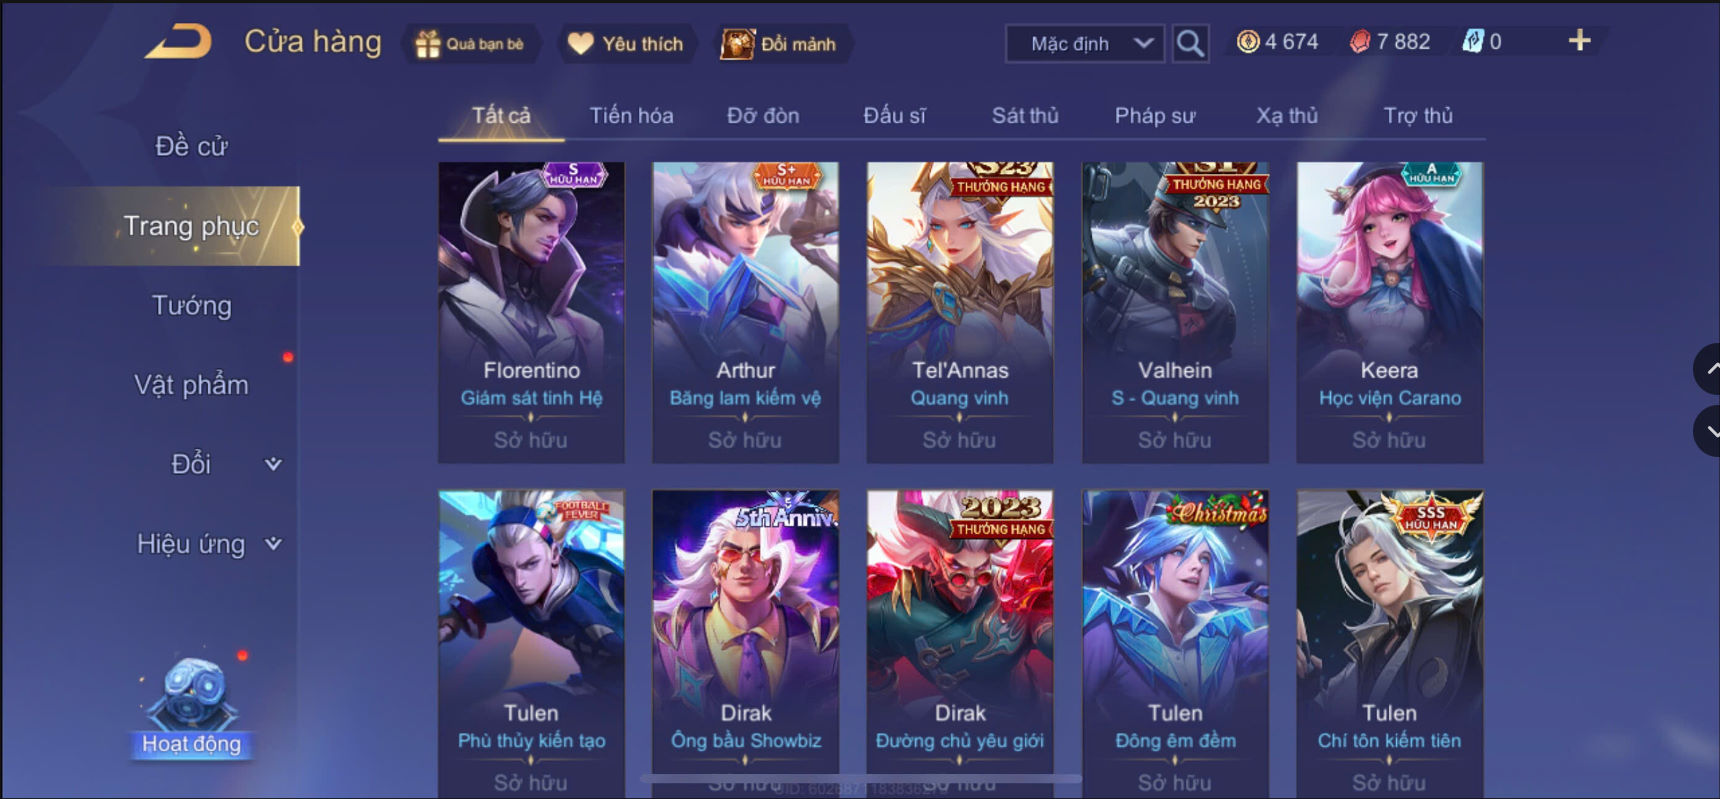Open the search magnifier icon
The height and width of the screenshot is (799, 1720).
1189,43
